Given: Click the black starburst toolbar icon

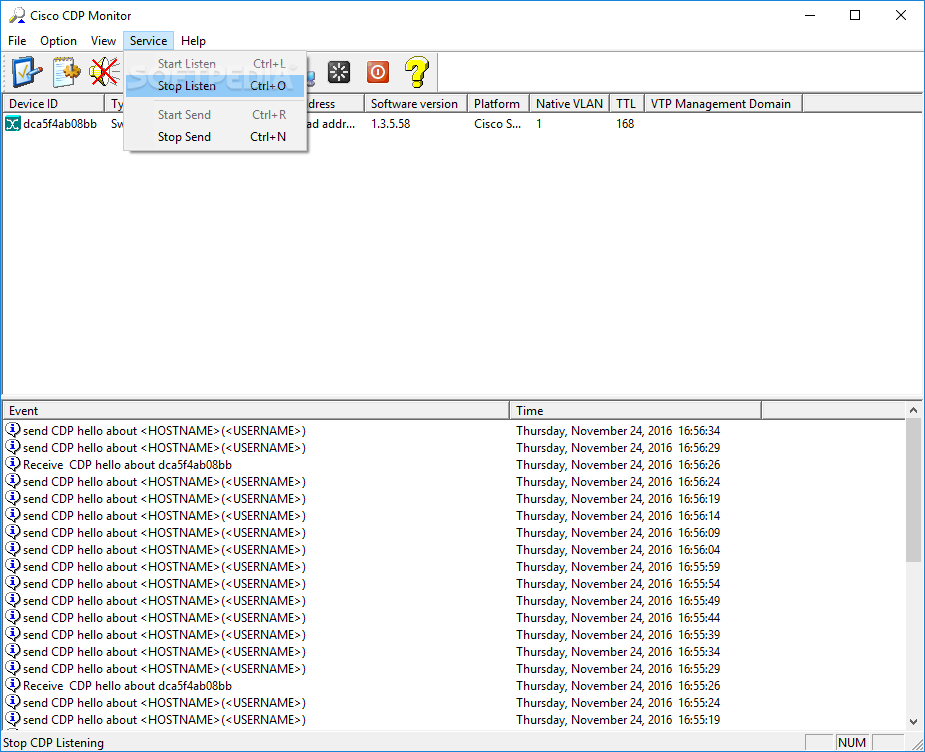Looking at the screenshot, I should (339, 72).
